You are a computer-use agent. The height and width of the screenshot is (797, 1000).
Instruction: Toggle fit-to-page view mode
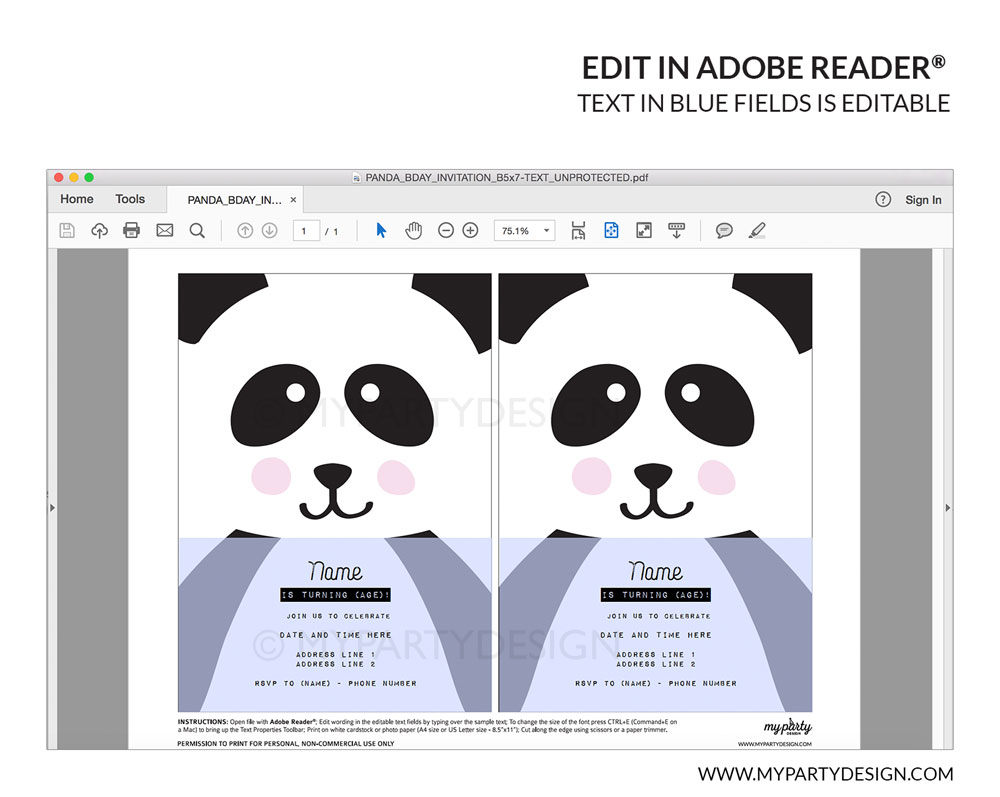click(x=611, y=231)
